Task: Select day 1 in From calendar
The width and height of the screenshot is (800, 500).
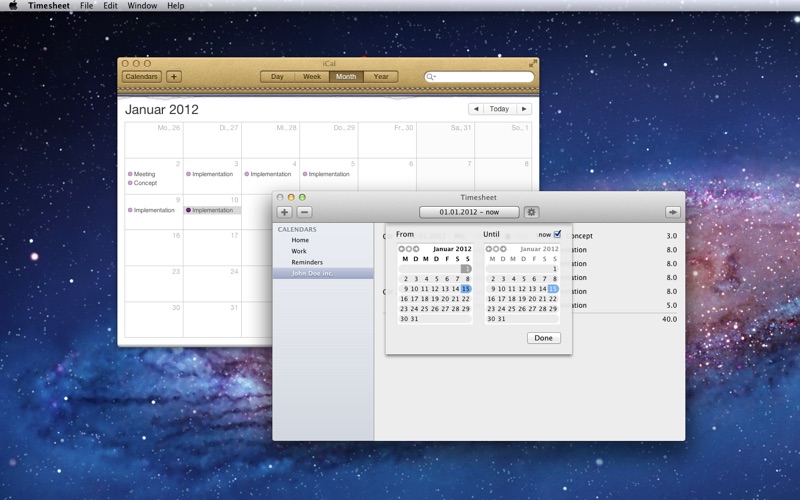Action: pos(466,268)
